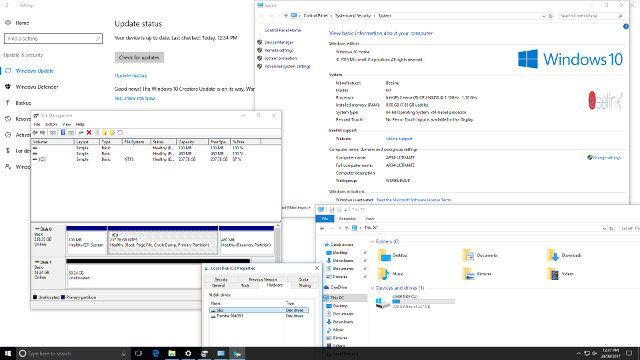Expand the Explorer address bar dropdown arrow

[604, 228]
